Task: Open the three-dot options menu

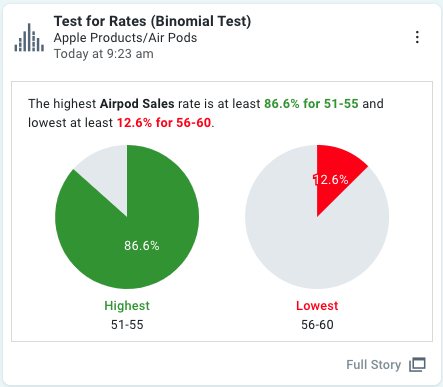Action: (417, 37)
